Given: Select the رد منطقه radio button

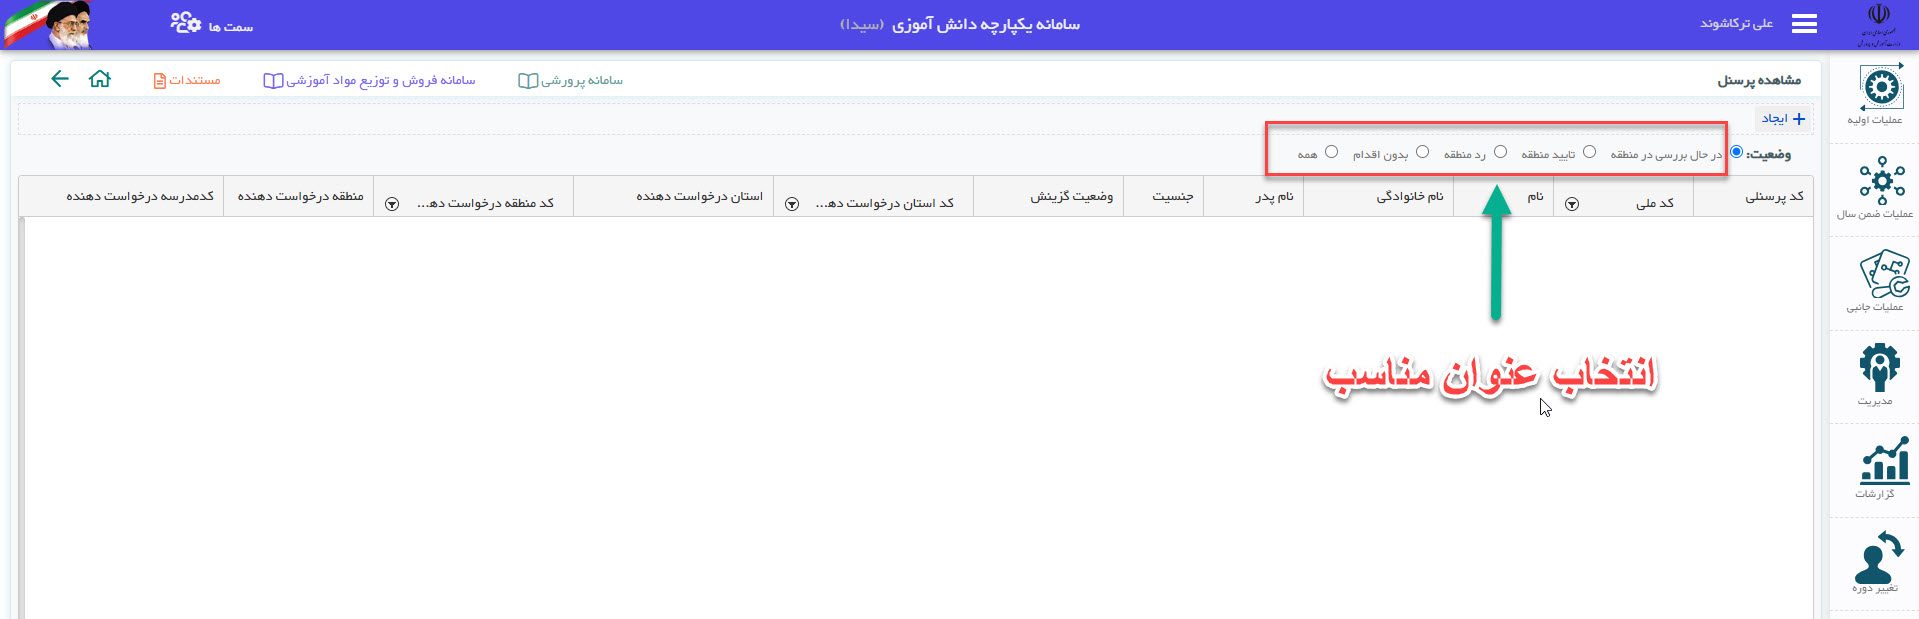Looking at the screenshot, I should [x=1500, y=152].
